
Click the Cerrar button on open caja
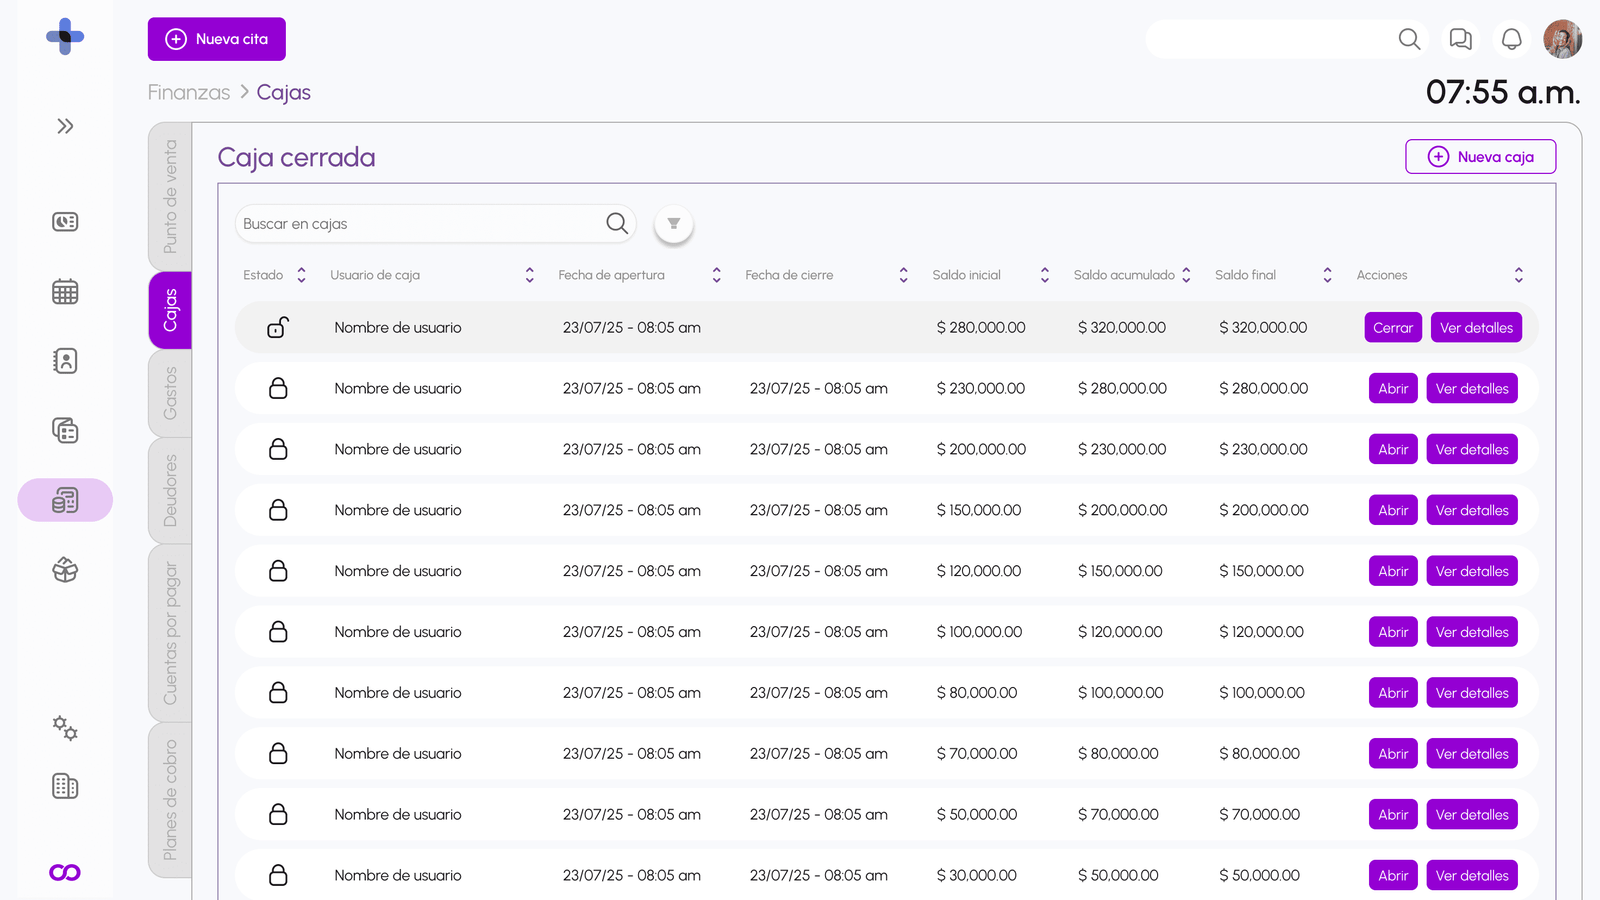click(x=1392, y=327)
